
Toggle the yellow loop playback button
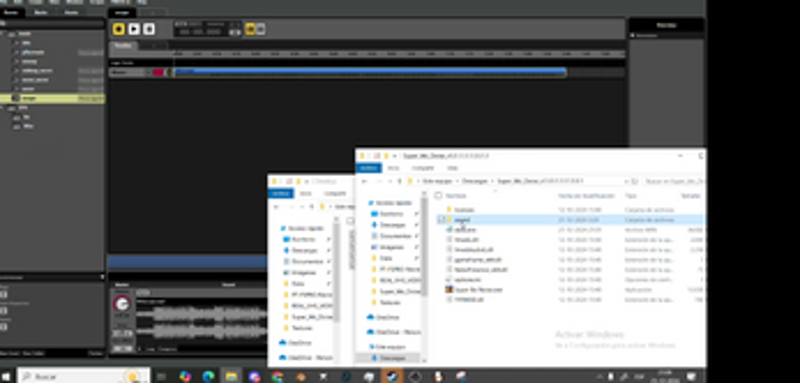pos(250,29)
